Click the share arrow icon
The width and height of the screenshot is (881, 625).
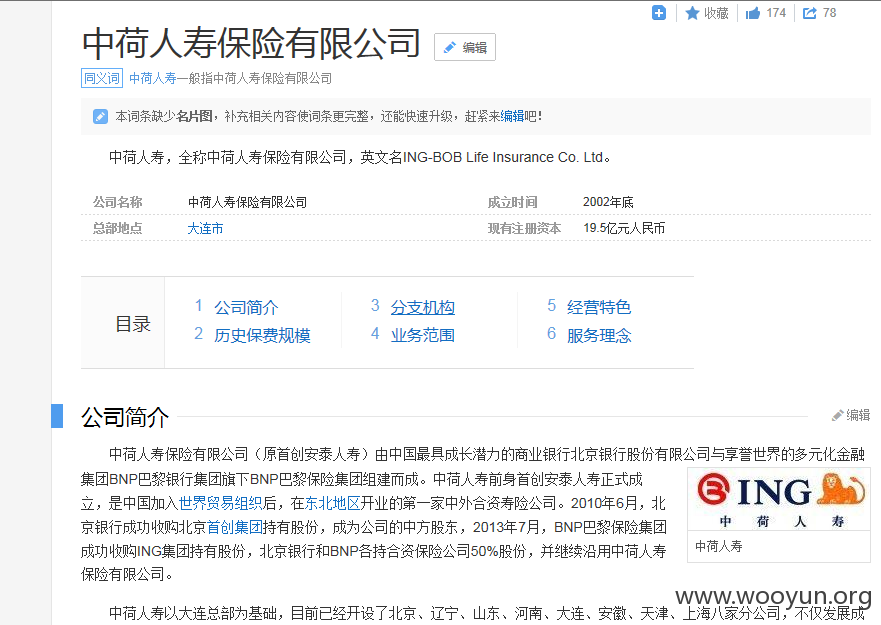click(x=810, y=13)
